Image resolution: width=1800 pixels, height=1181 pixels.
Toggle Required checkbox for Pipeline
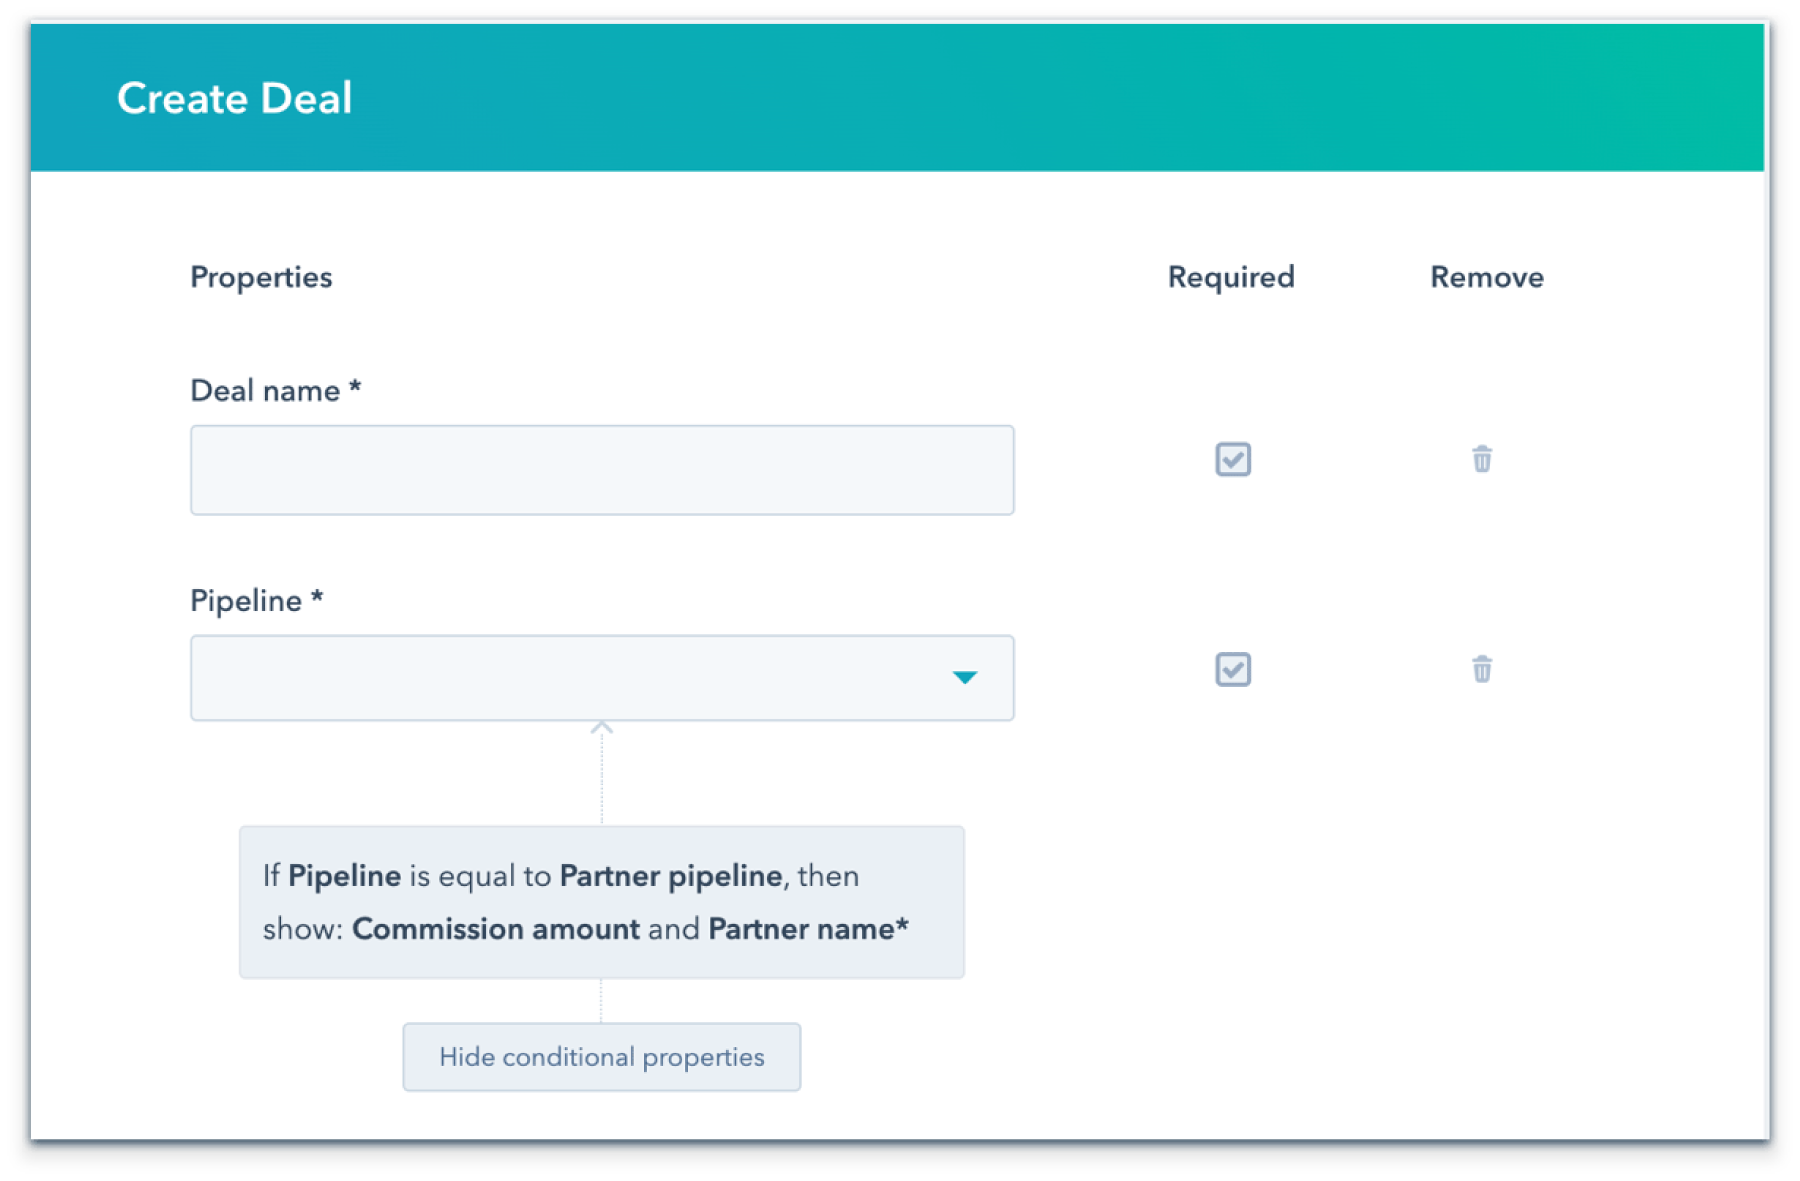1232,669
